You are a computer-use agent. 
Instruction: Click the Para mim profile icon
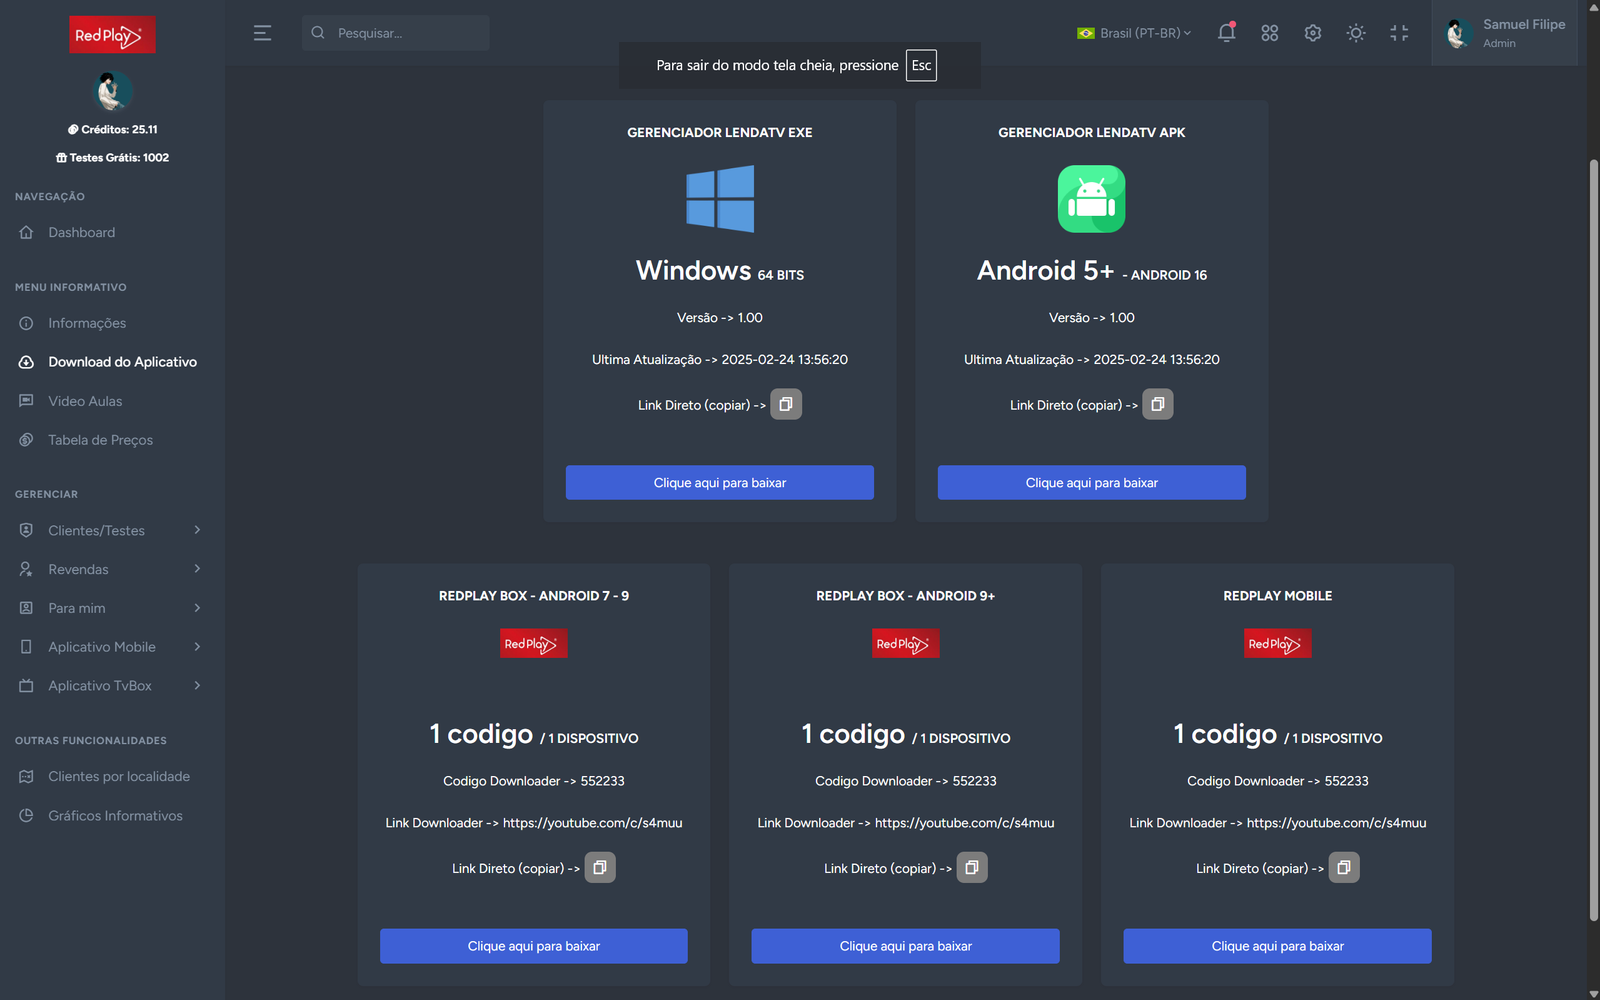[x=26, y=608]
